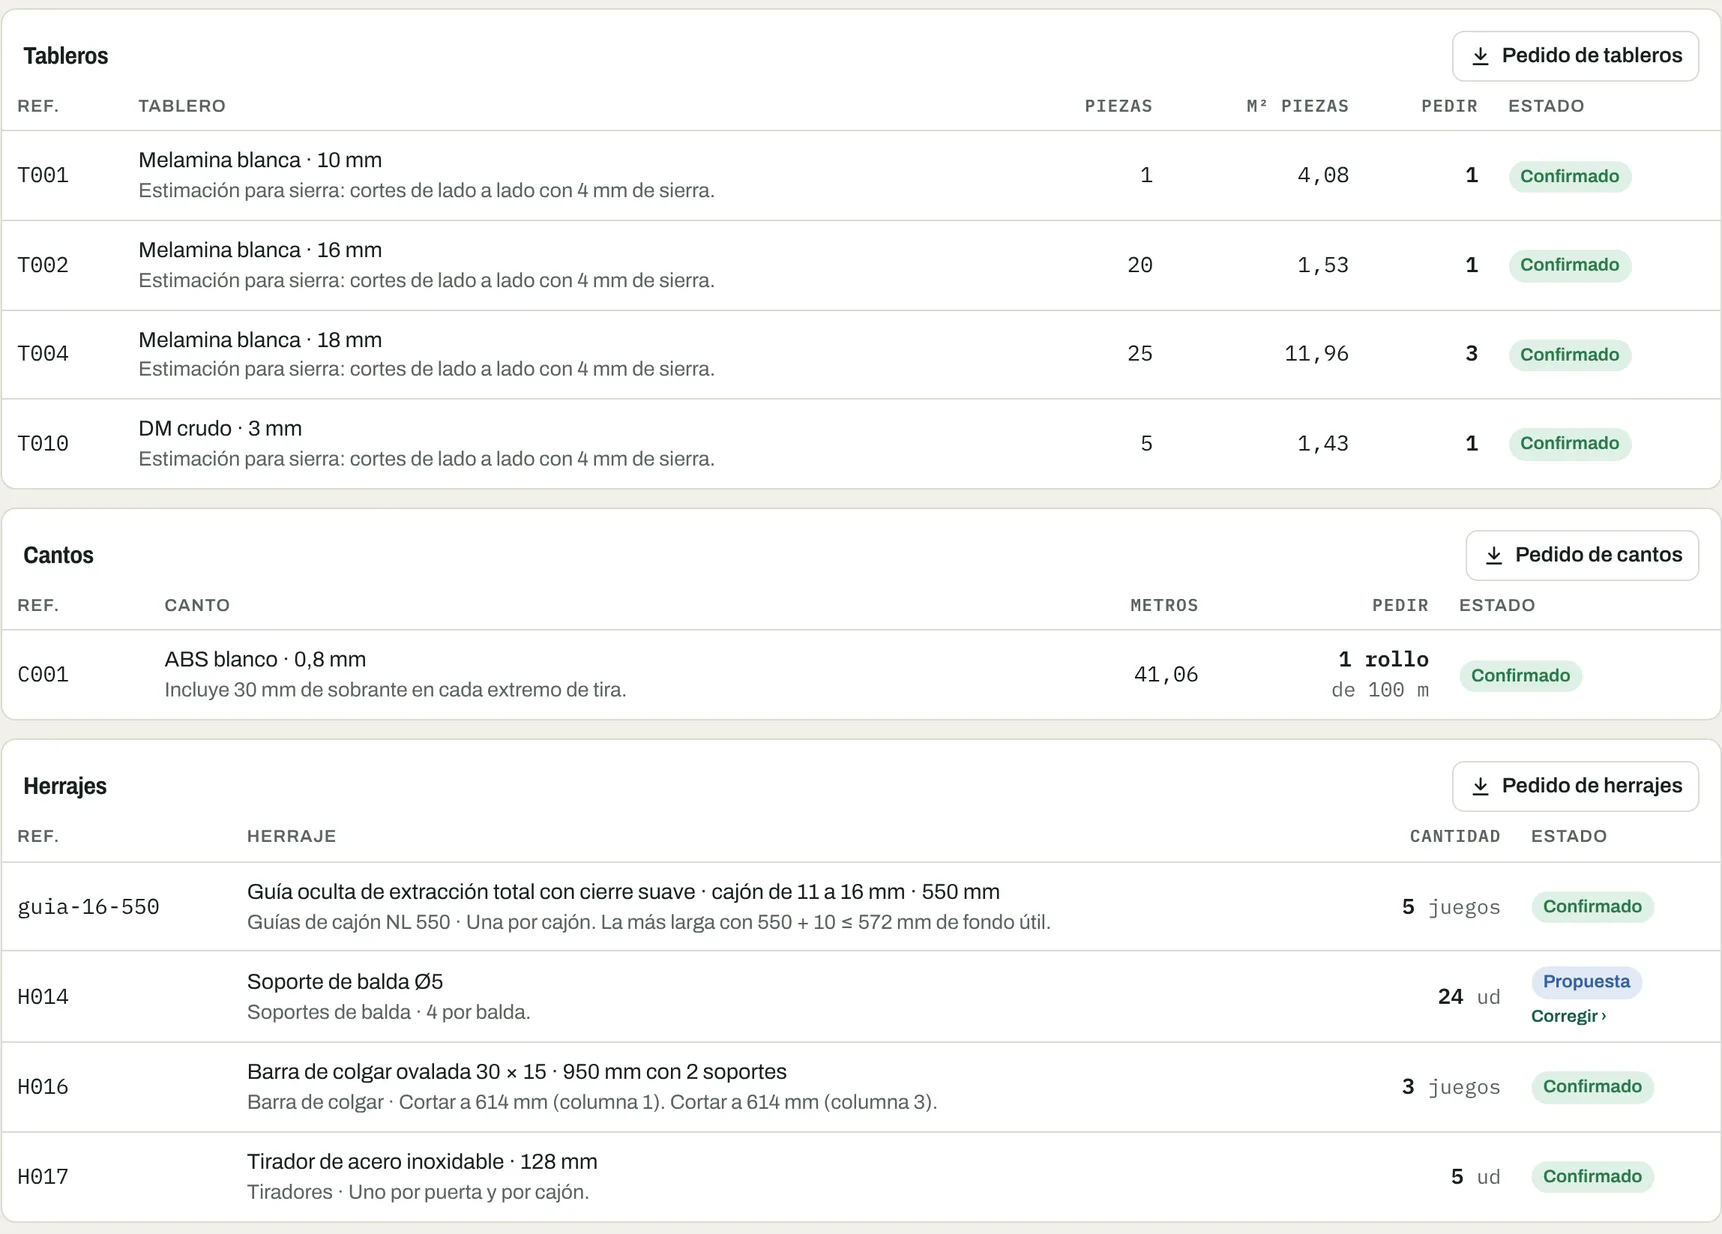Click the 11,96 m² value for T004
This screenshot has width=1722, height=1234.
tap(1316, 354)
